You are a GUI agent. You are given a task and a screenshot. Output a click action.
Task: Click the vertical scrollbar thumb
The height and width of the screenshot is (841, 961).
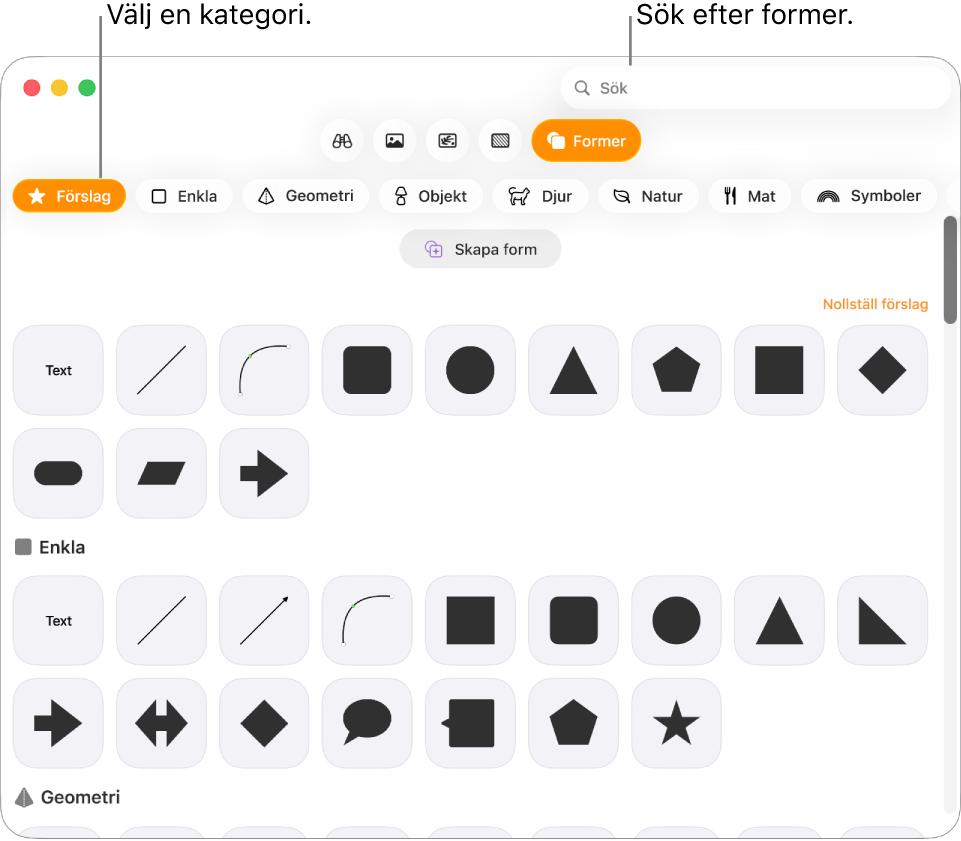pyautogui.click(x=950, y=270)
